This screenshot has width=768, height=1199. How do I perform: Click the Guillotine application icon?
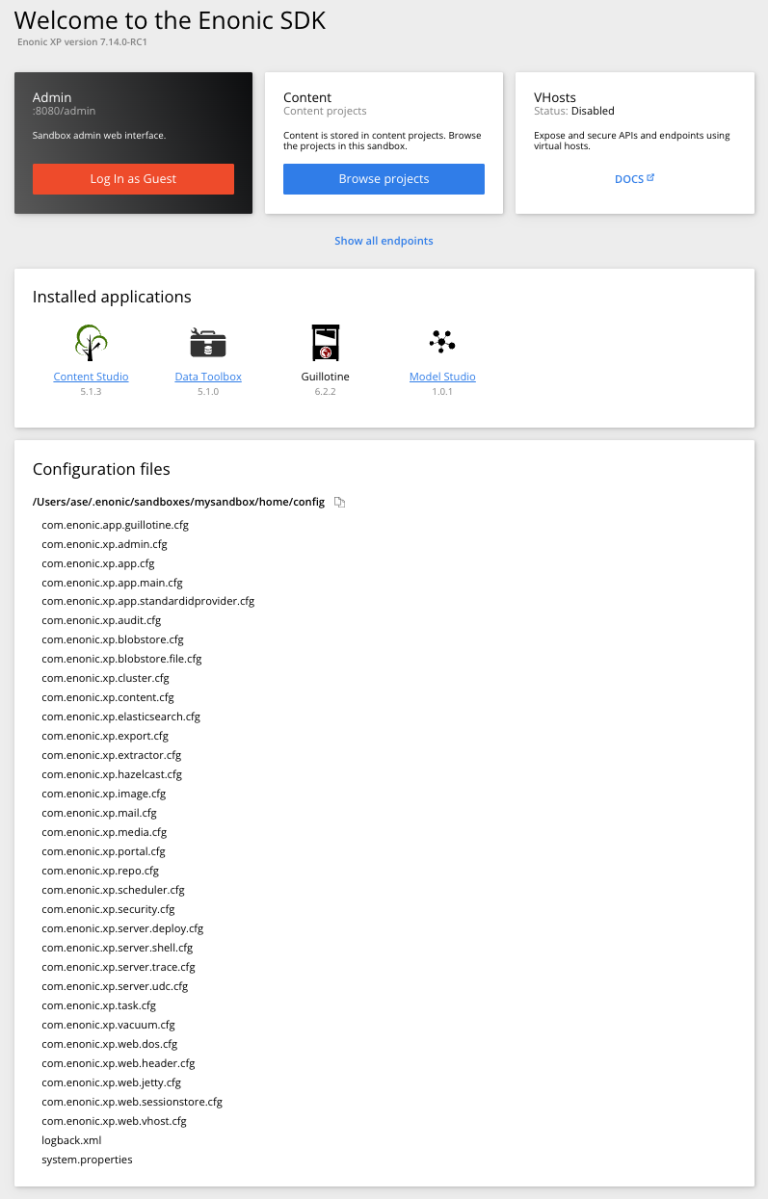point(324,343)
